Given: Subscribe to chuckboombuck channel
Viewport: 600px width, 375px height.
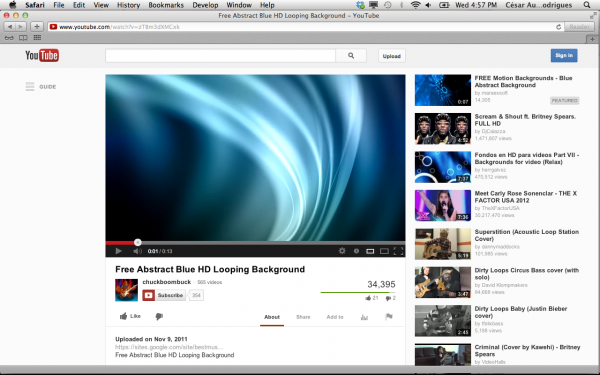Looking at the screenshot, I should pos(164,295).
